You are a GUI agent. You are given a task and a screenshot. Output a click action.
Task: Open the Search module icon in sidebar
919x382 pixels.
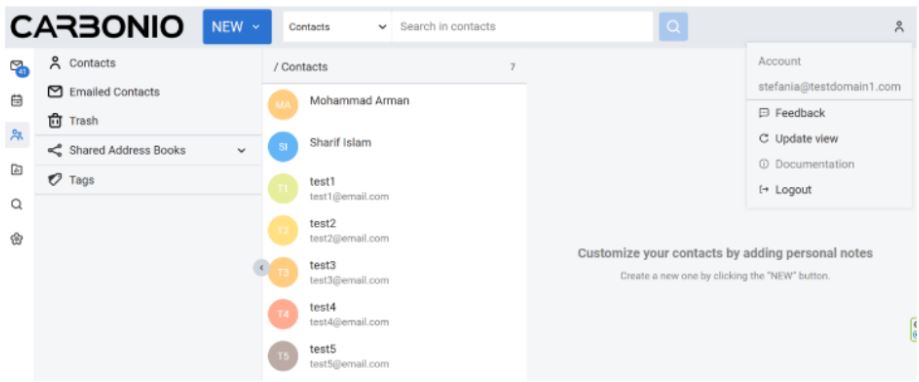coord(17,204)
